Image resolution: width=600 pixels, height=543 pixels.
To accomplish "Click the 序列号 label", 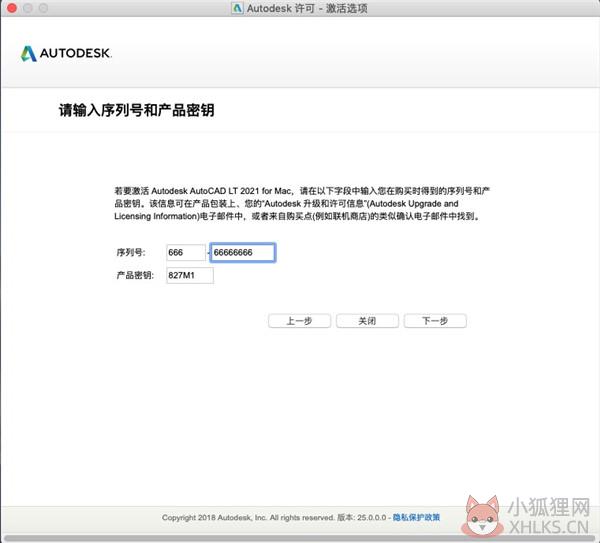I will 131,253.
